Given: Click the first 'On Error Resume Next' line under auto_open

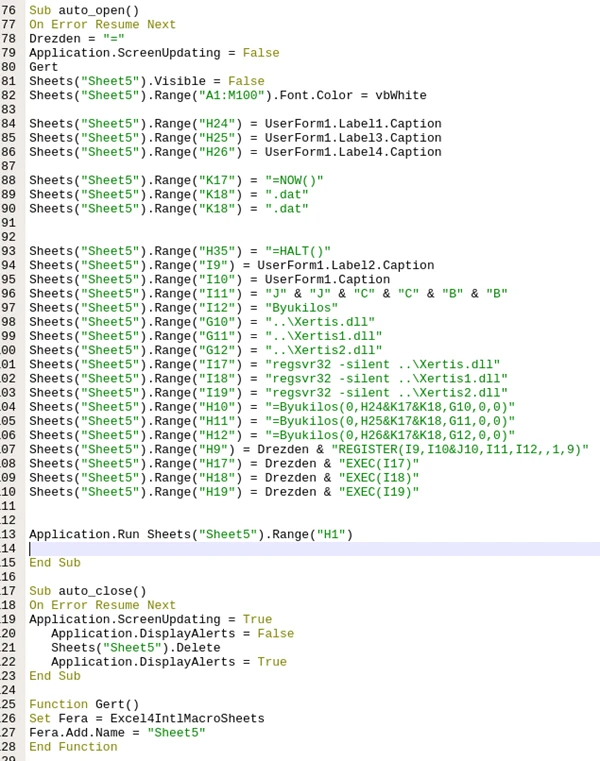Looking at the screenshot, I should coord(102,24).
